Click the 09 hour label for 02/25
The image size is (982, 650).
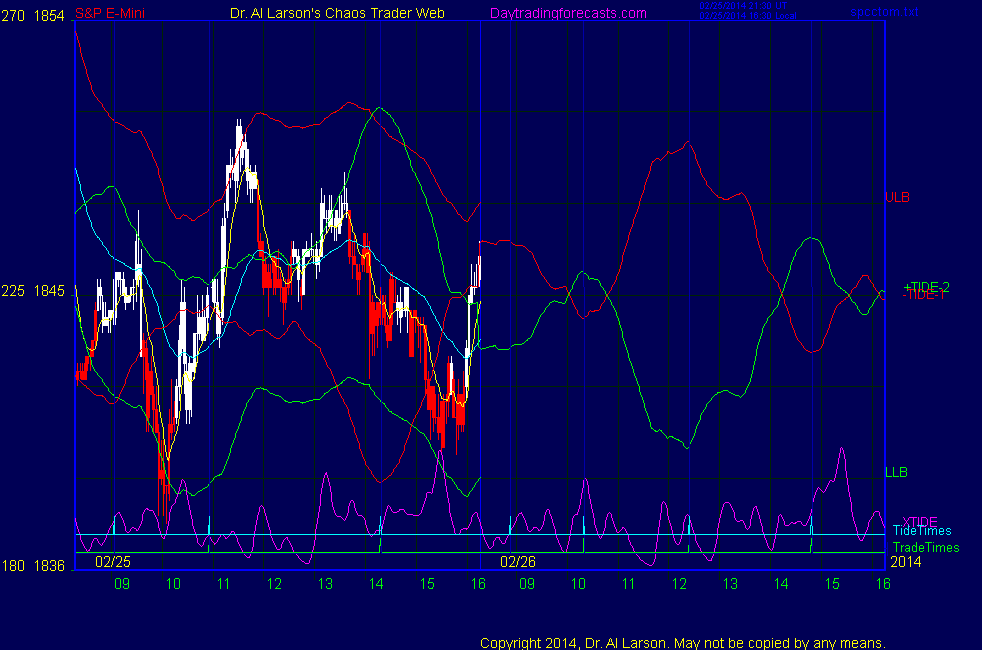coord(122,584)
